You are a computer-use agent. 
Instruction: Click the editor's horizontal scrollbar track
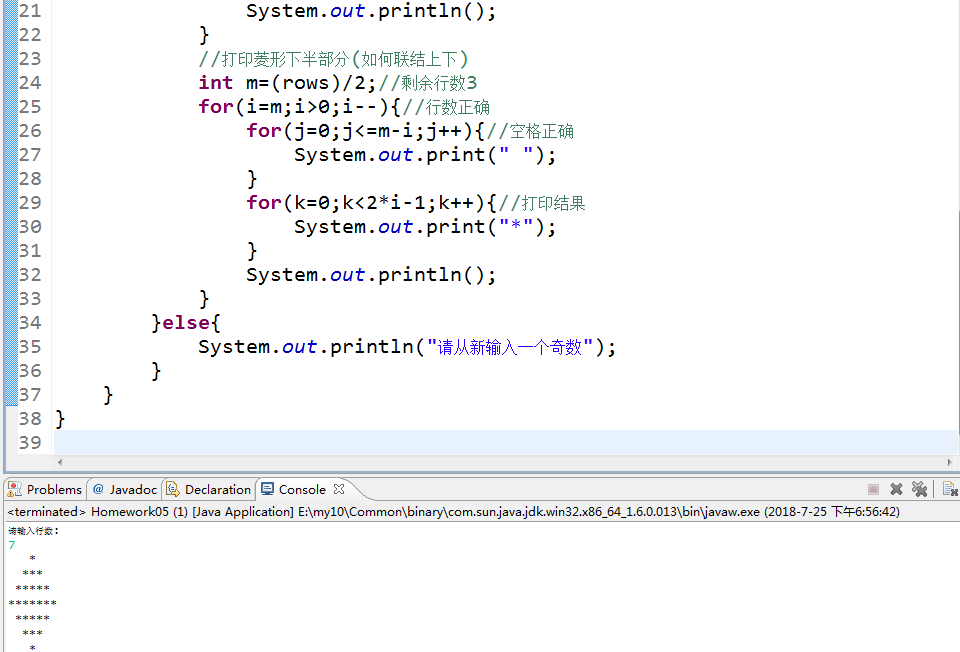(500, 462)
